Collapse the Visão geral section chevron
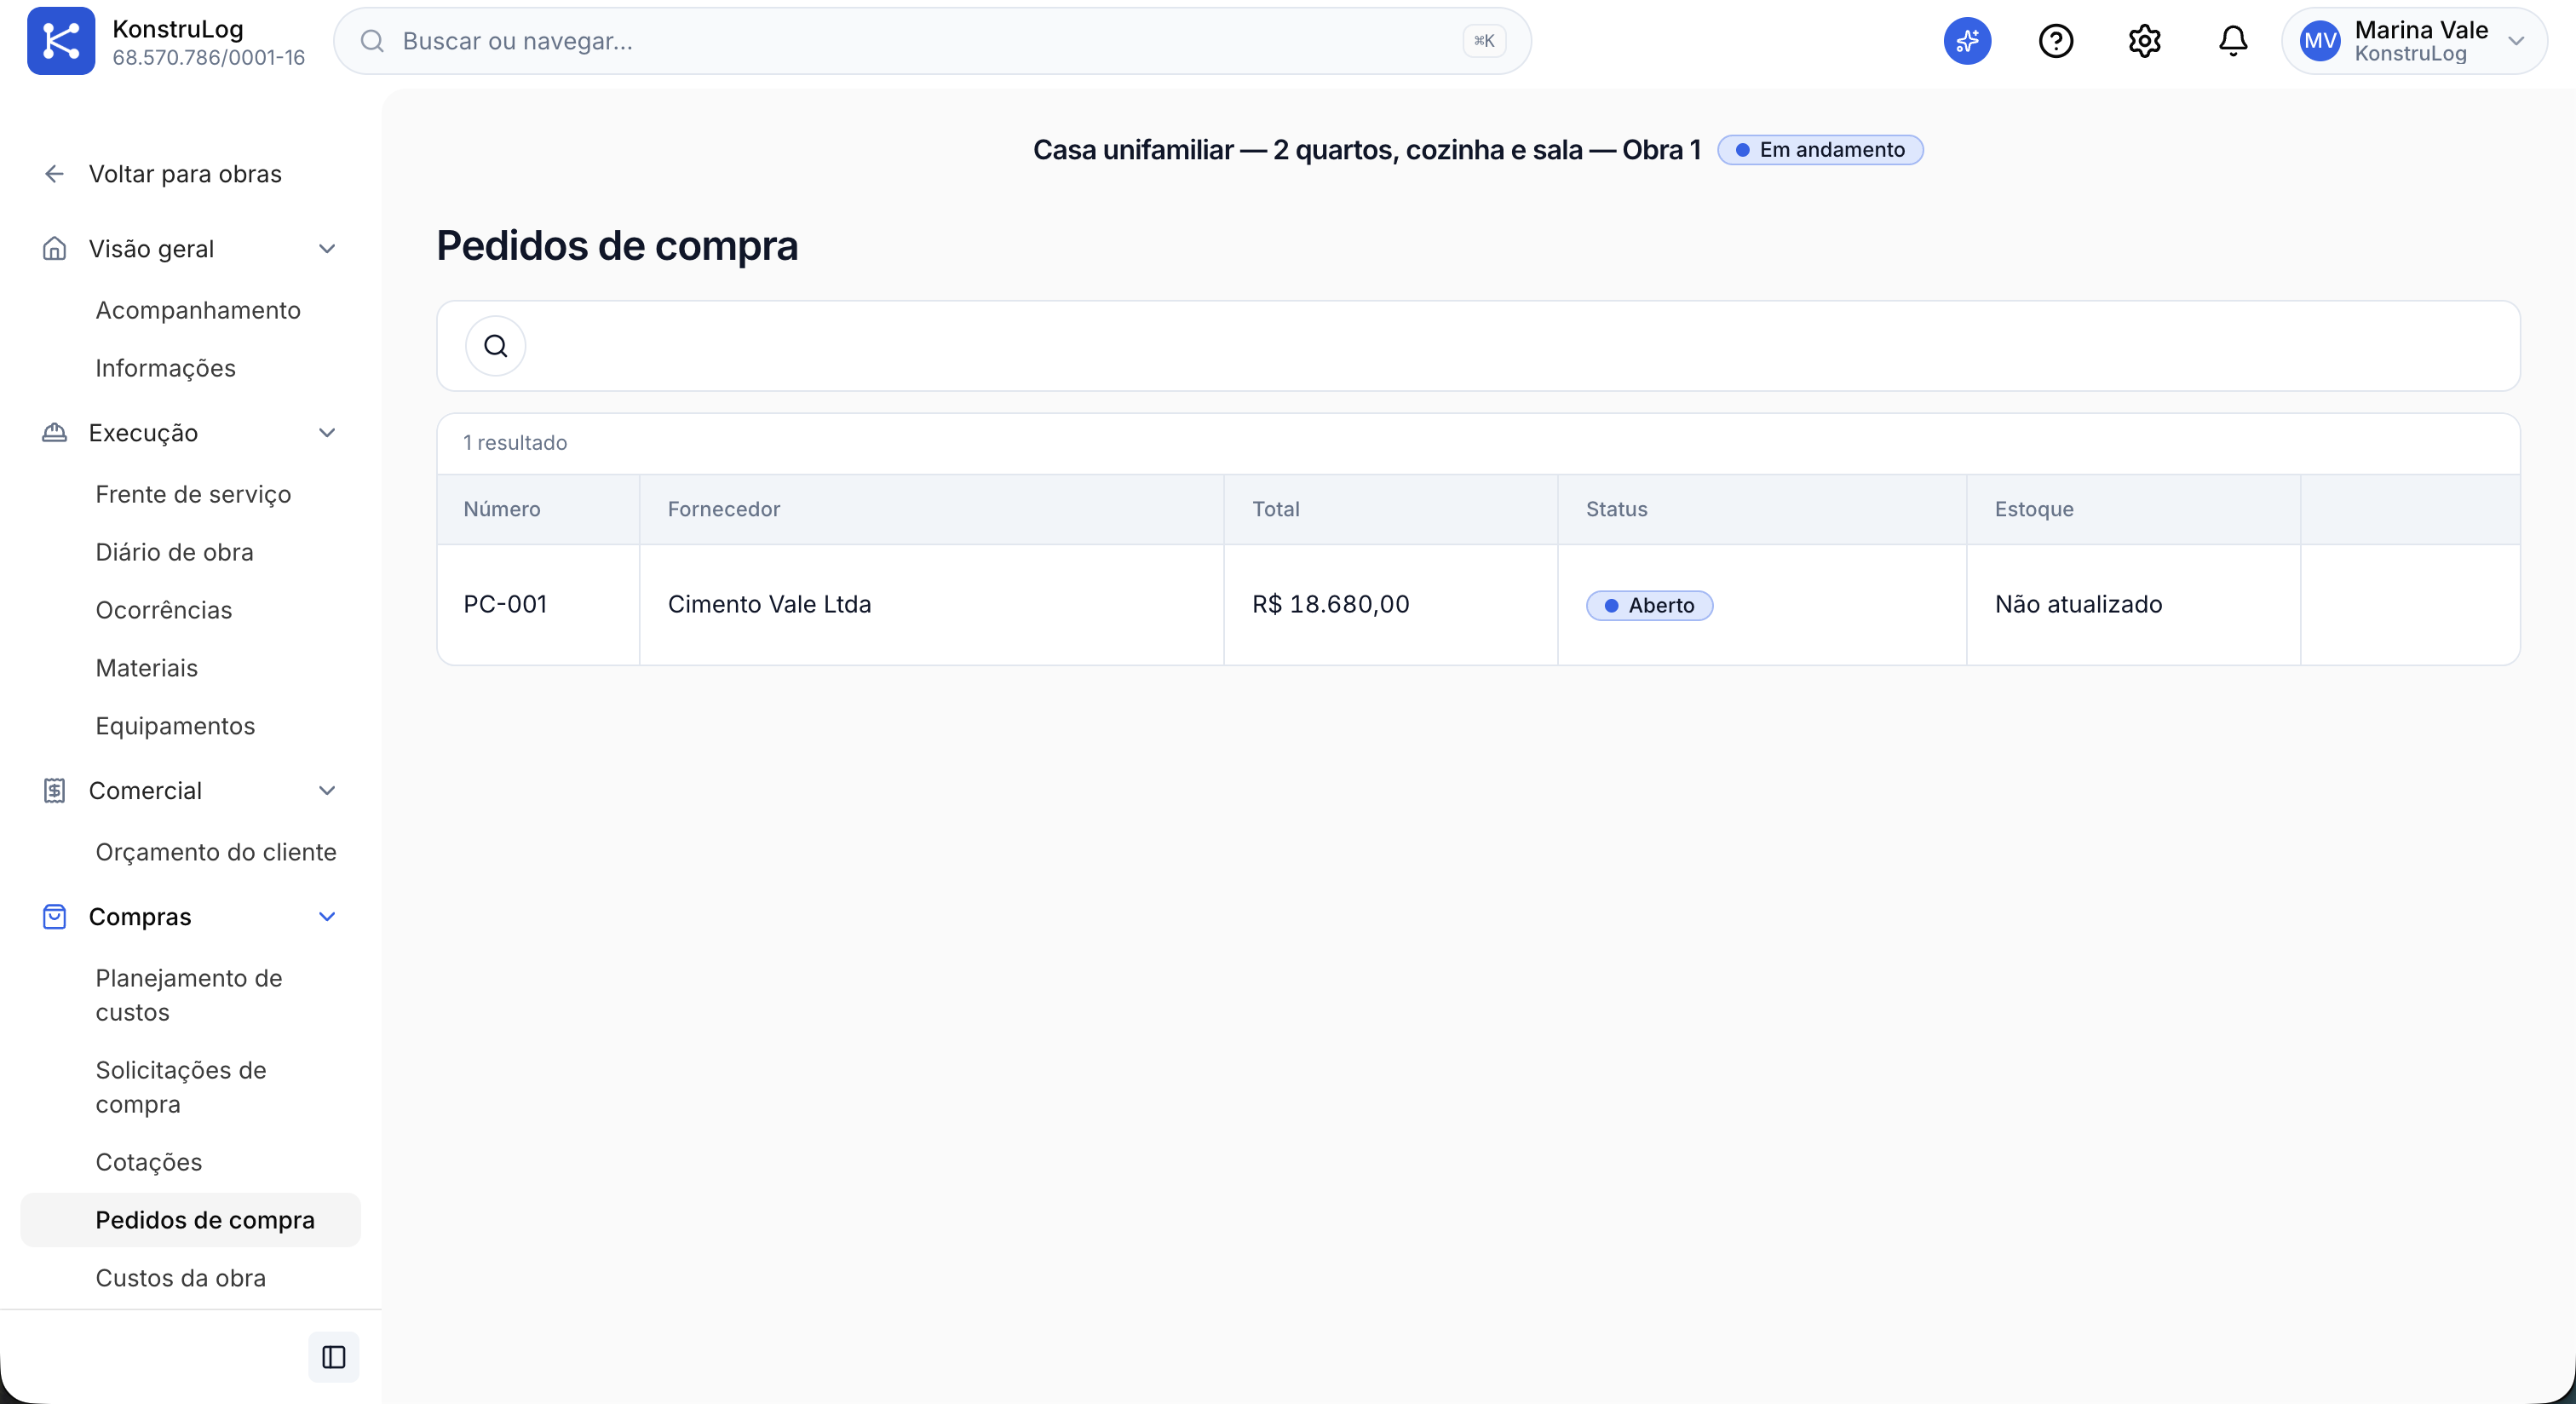The height and width of the screenshot is (1404, 2576). point(327,248)
